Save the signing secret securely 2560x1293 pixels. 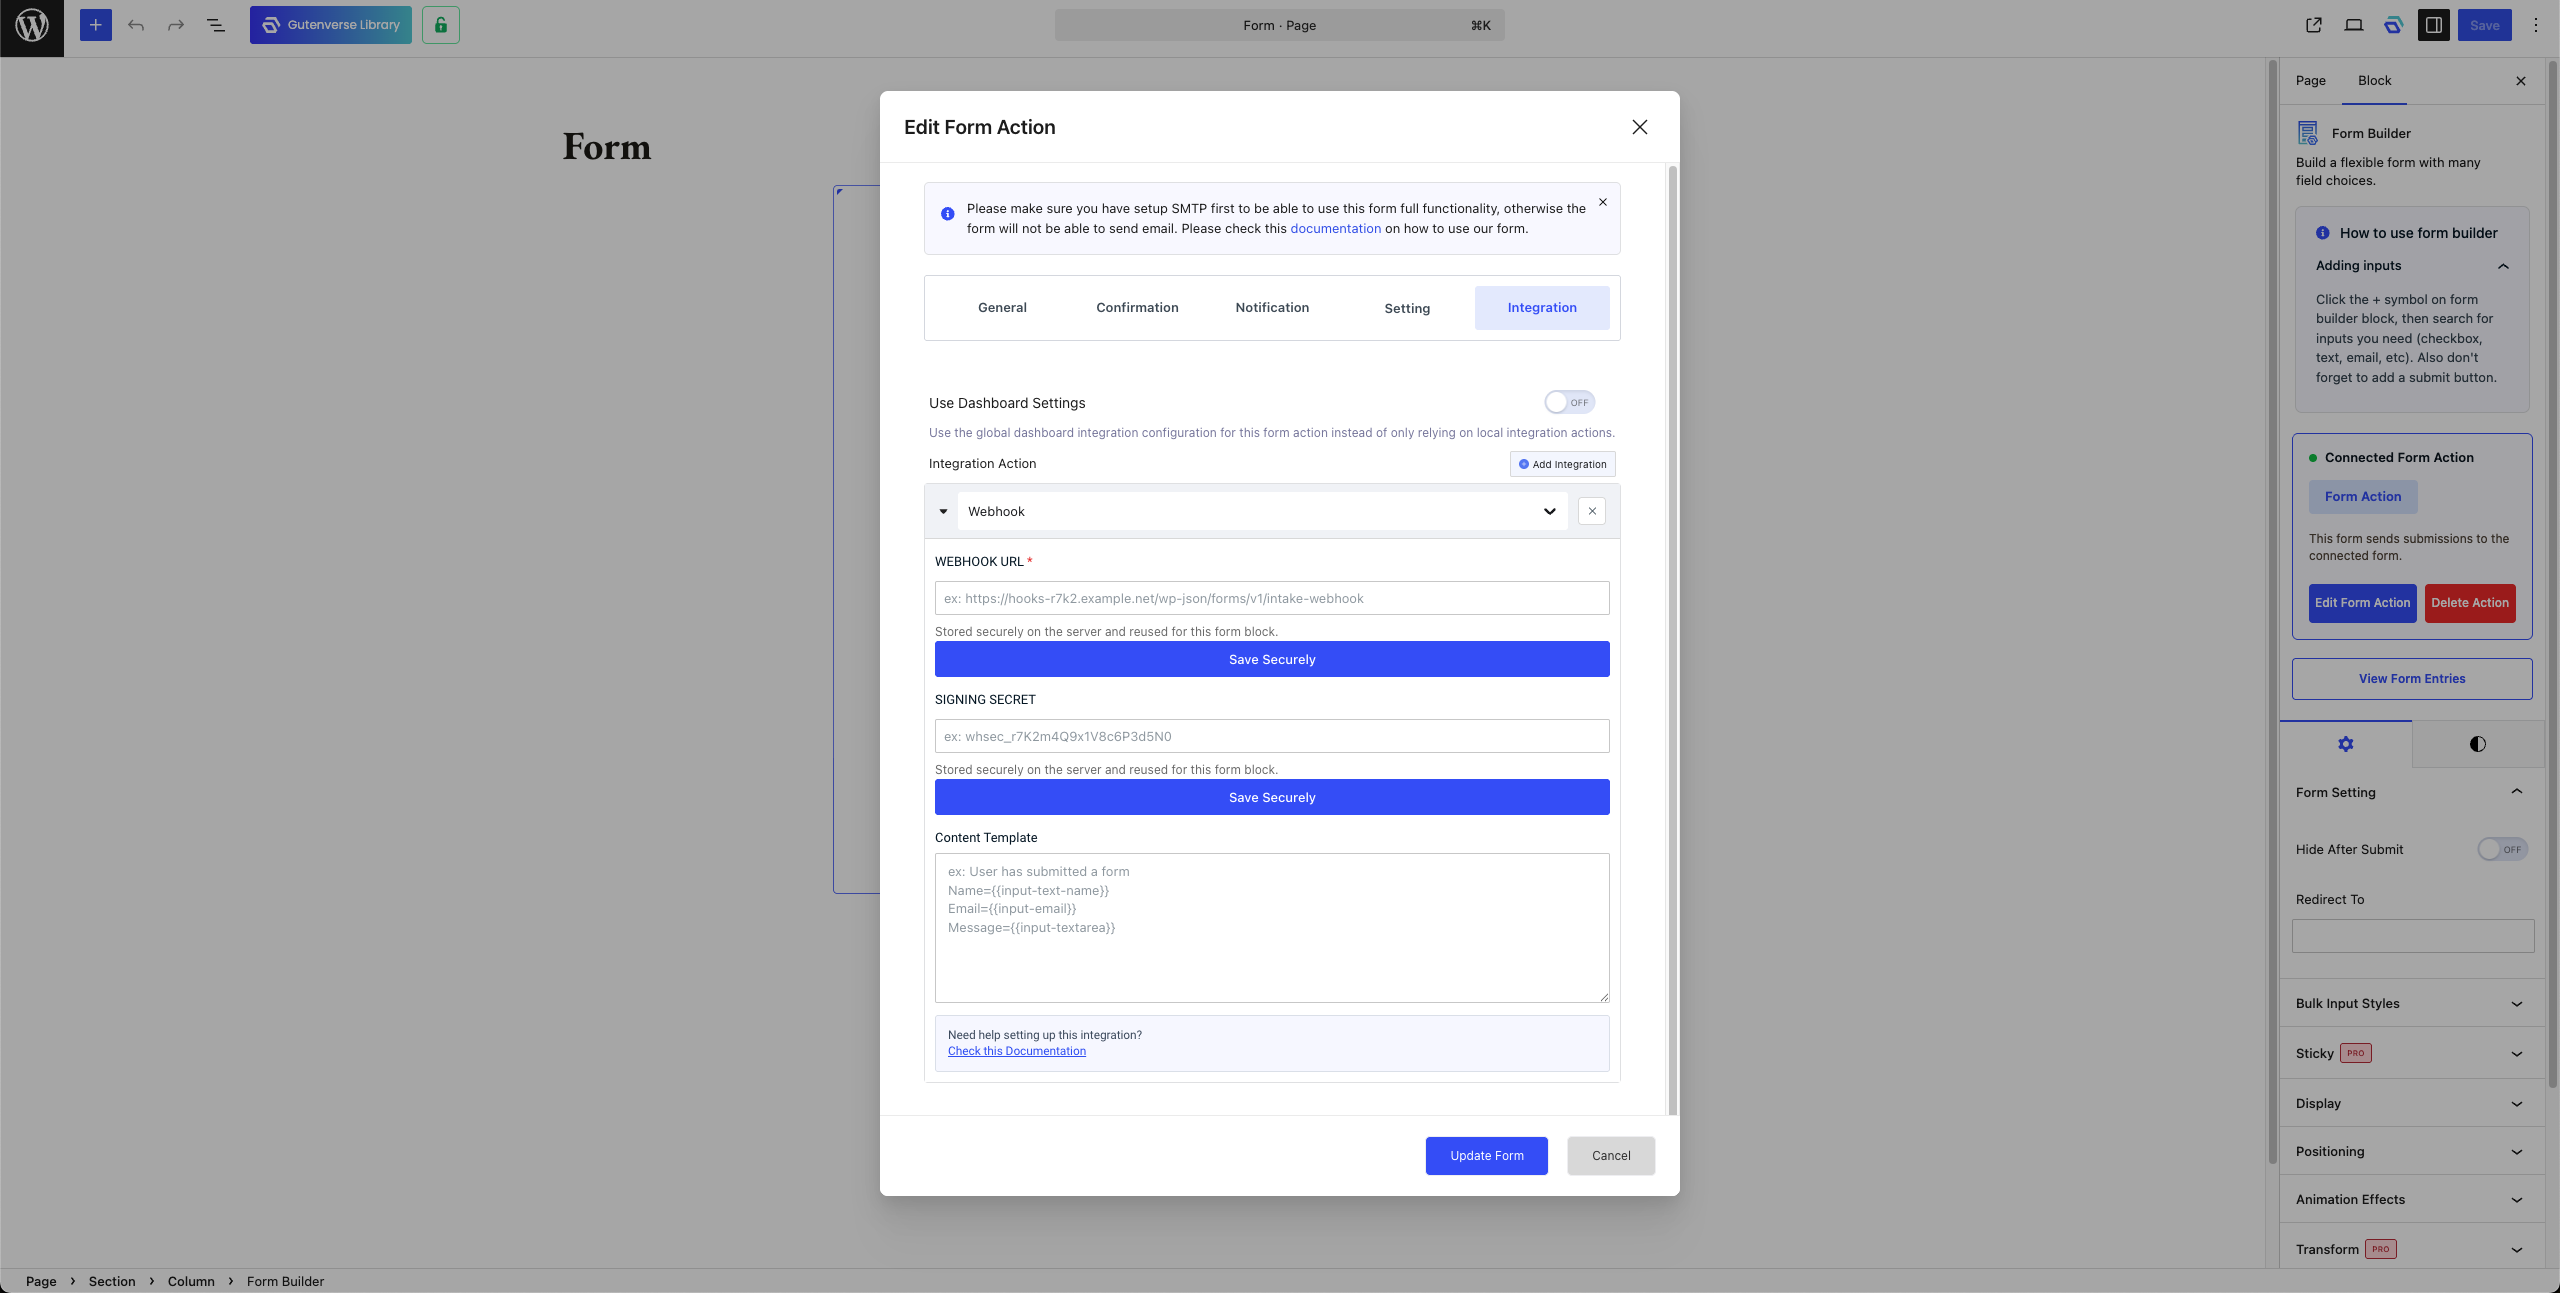tap(1272, 797)
